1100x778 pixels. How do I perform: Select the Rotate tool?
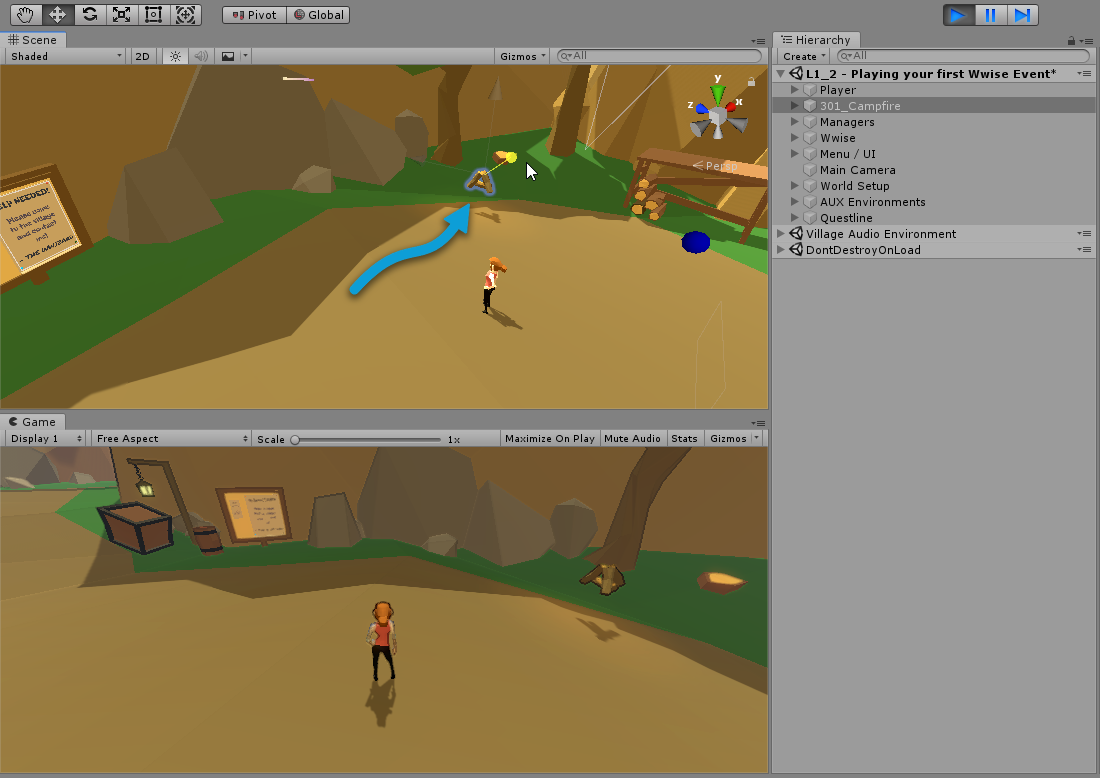click(90, 15)
